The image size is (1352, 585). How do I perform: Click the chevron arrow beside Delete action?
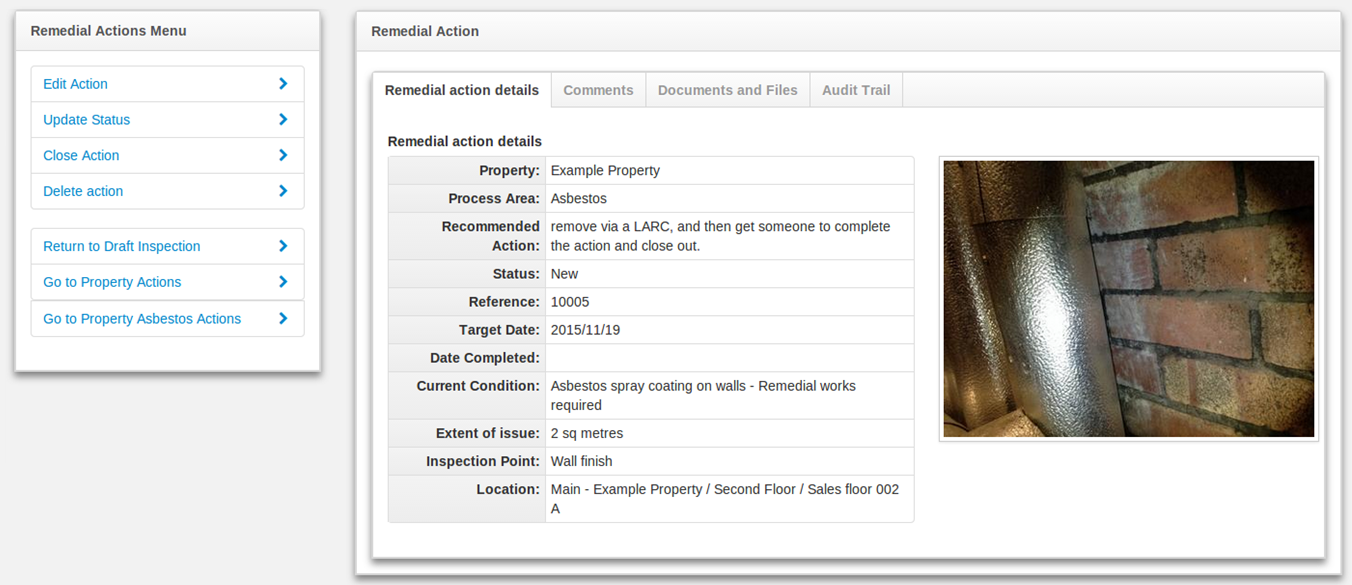point(283,191)
